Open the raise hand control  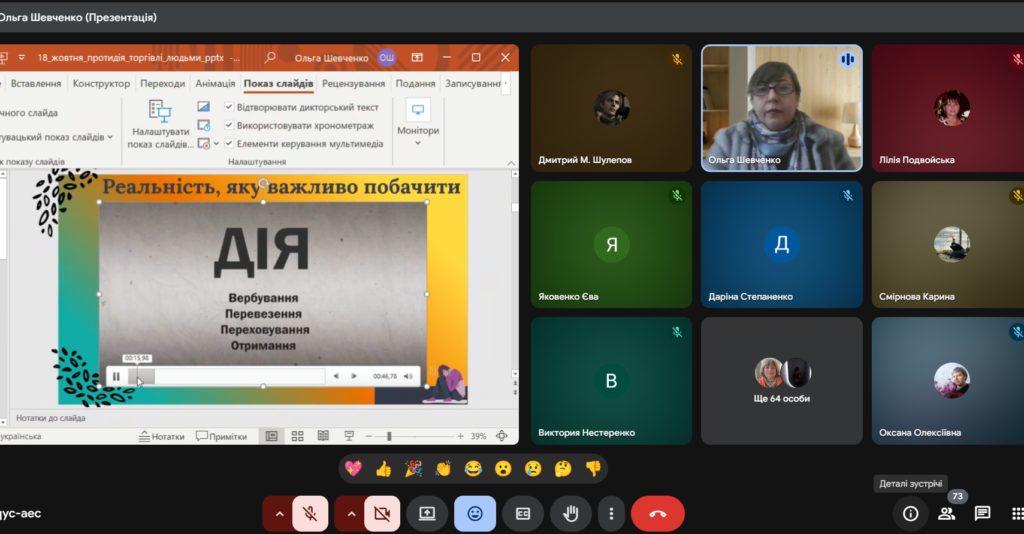point(571,513)
